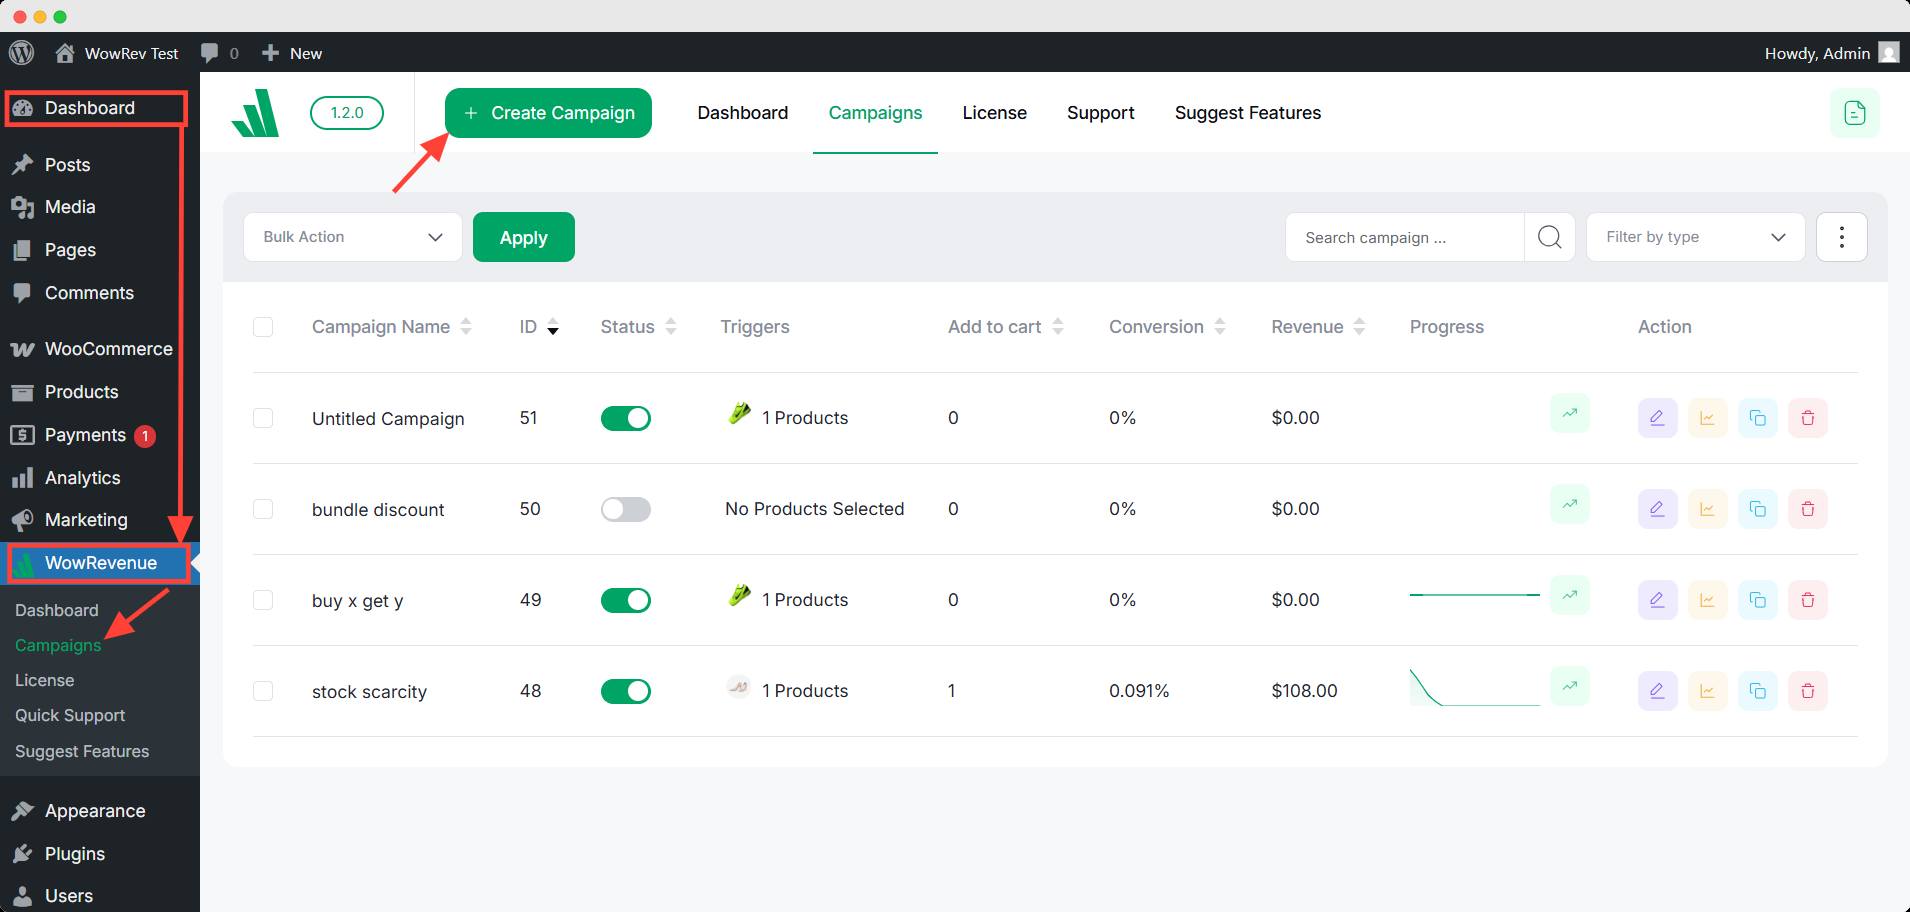Image resolution: width=1910 pixels, height=912 pixels.
Task: Open the Support tab
Action: [1100, 113]
